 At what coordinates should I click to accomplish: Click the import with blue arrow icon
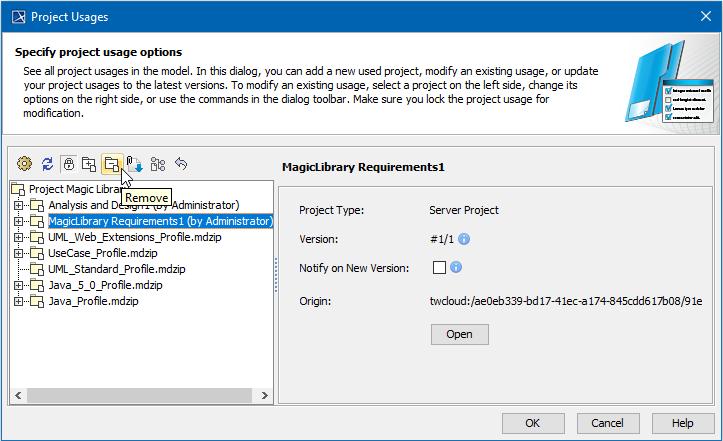(x=134, y=165)
